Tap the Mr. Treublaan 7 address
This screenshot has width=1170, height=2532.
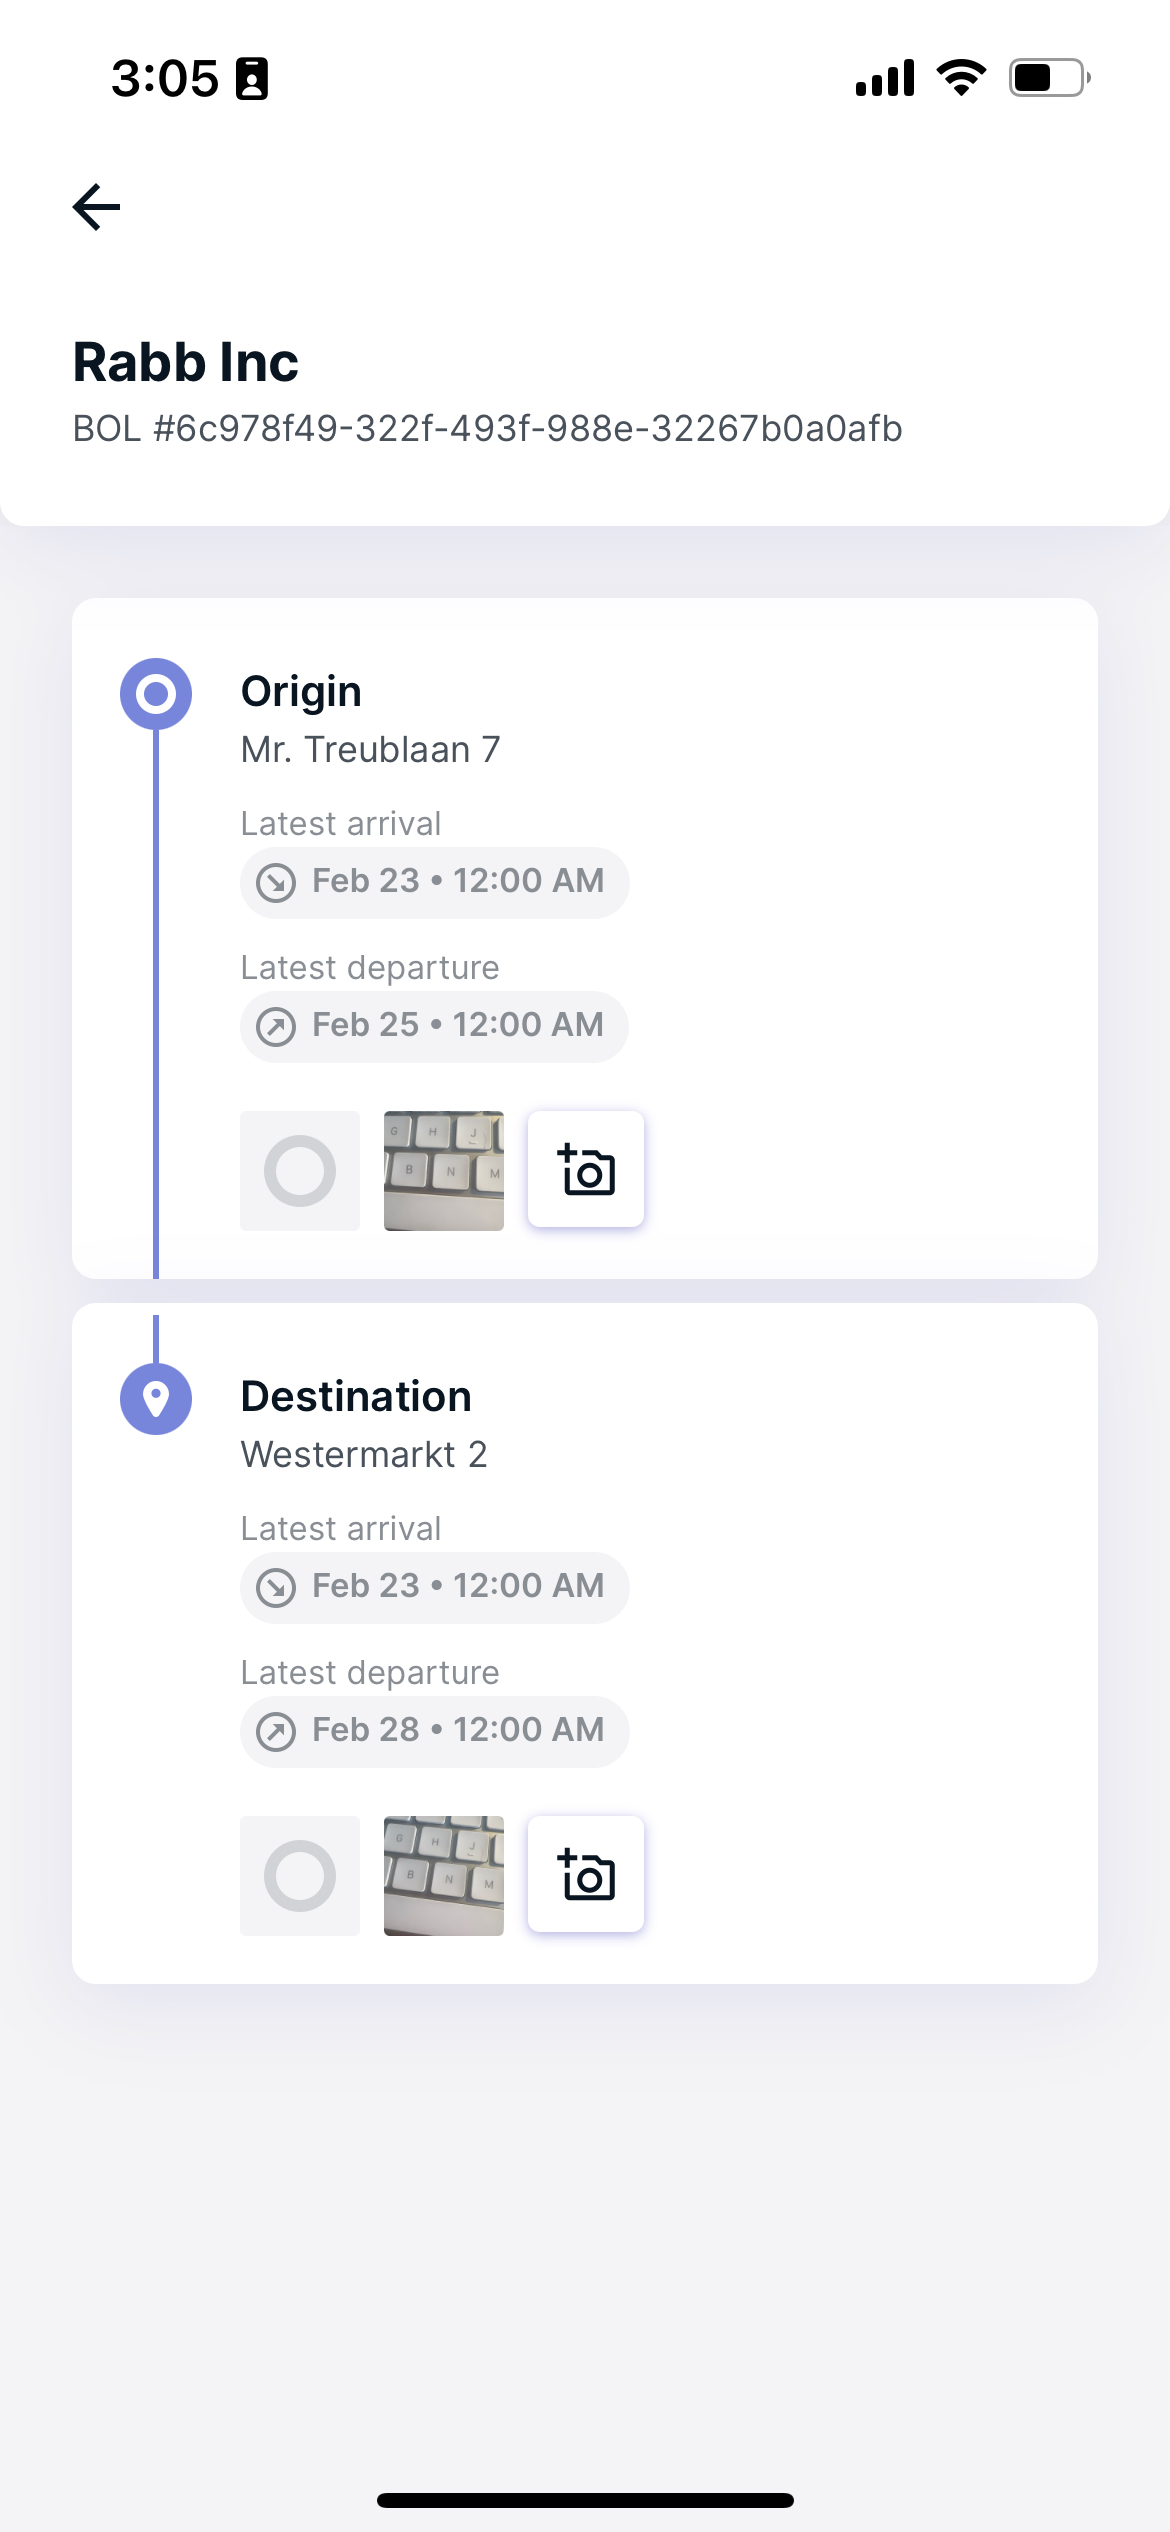pos(371,750)
